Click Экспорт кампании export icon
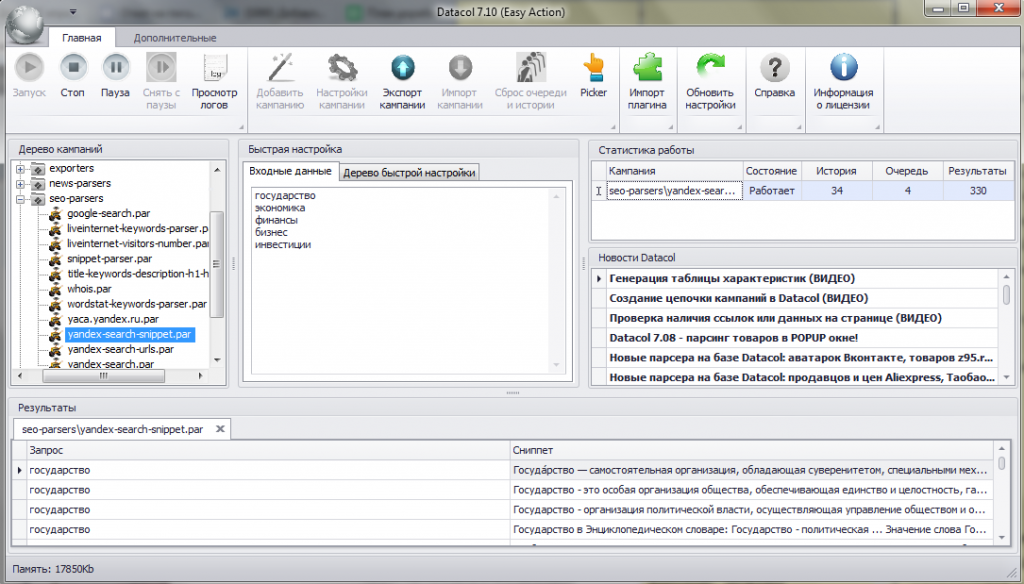This screenshot has width=1024, height=584. coord(403,69)
